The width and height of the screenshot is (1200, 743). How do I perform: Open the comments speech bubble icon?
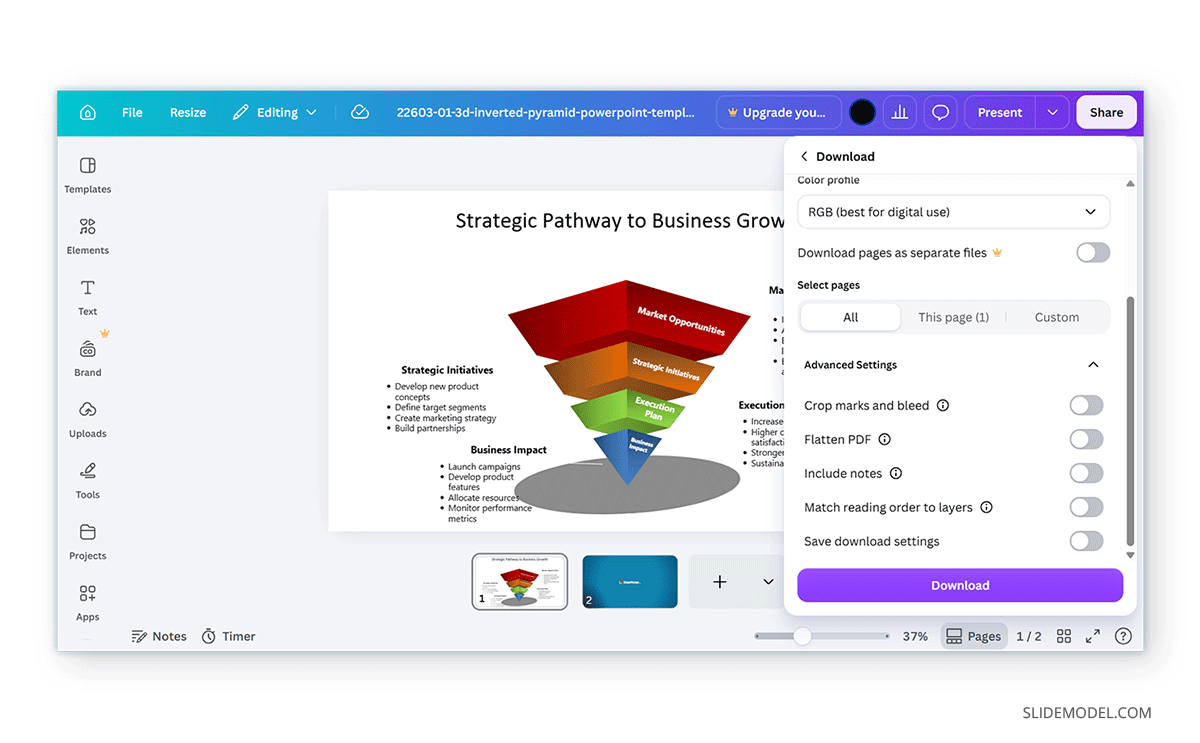point(940,113)
